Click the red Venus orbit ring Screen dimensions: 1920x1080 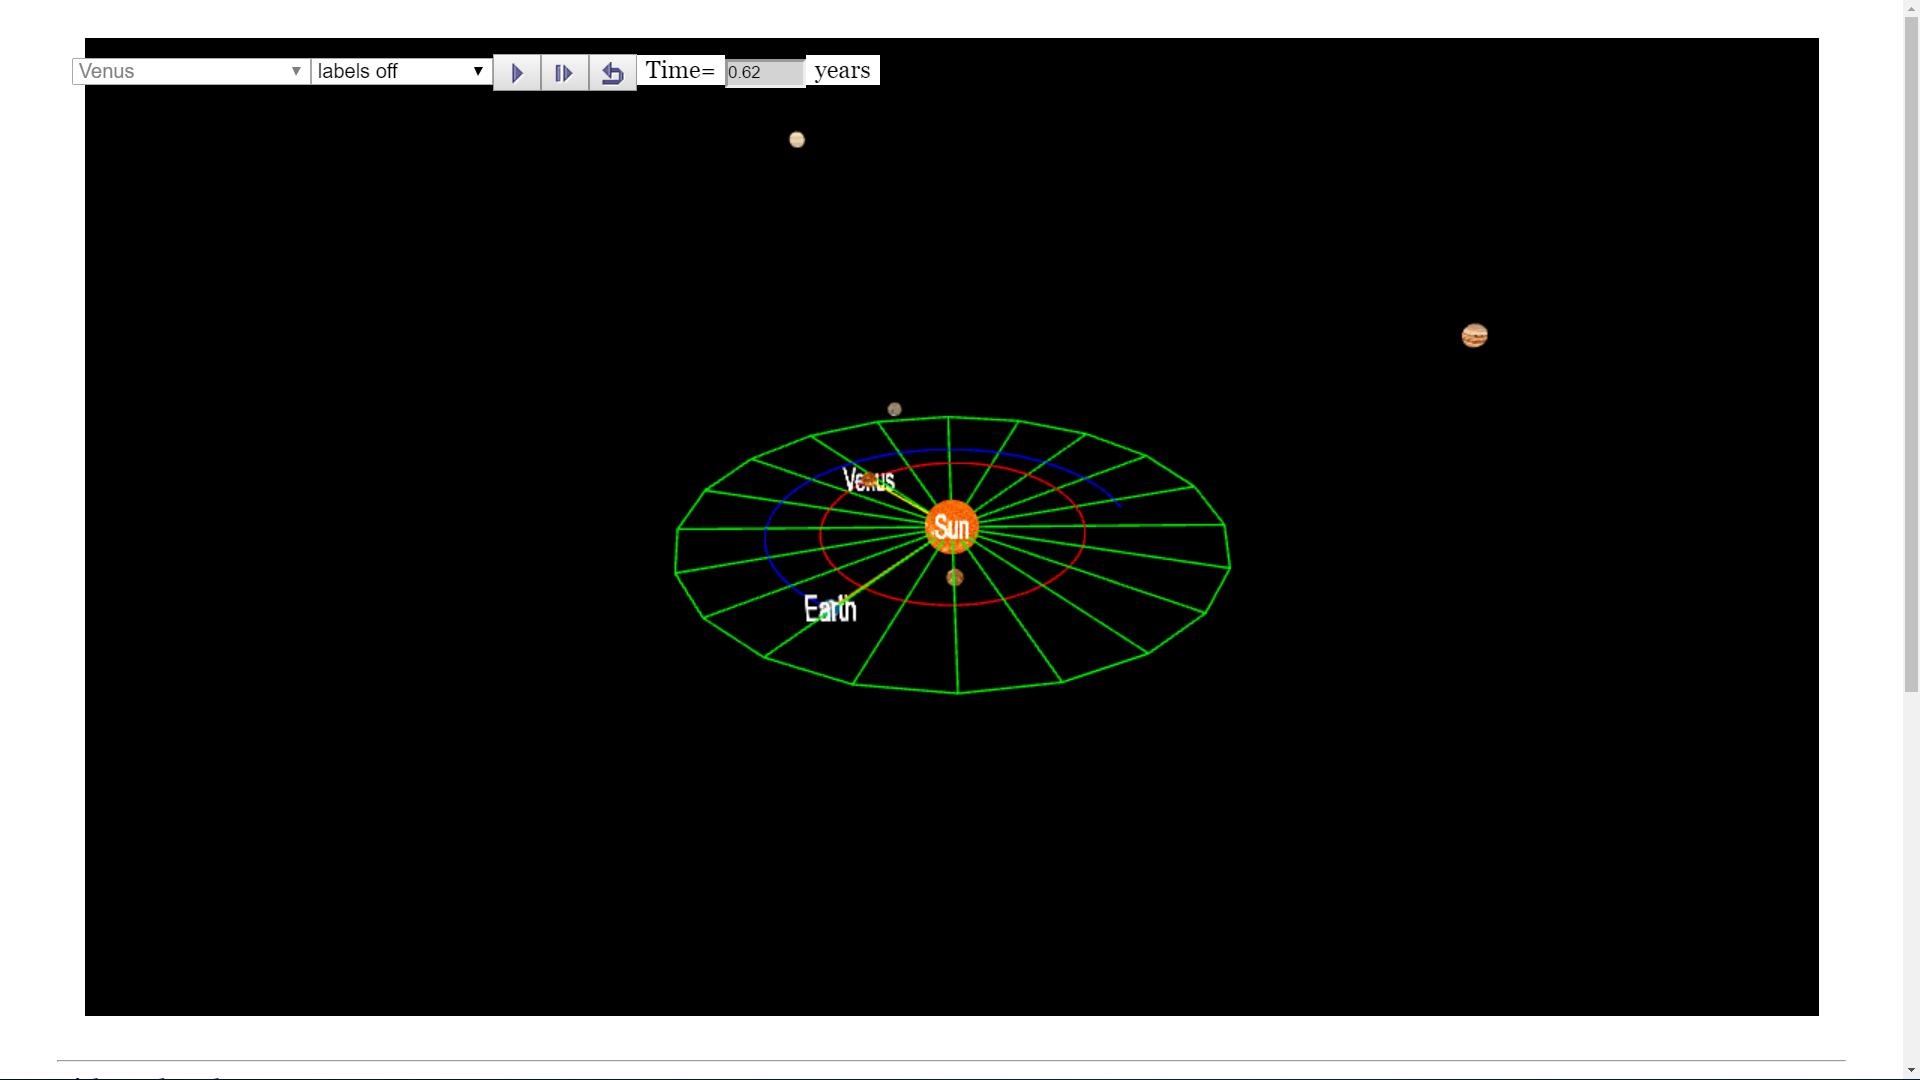[x=1084, y=535]
